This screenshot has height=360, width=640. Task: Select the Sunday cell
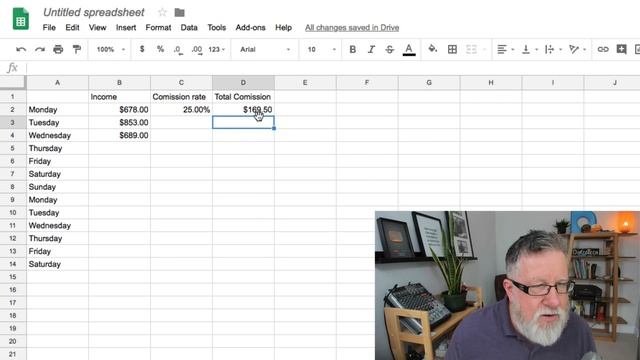click(58, 187)
